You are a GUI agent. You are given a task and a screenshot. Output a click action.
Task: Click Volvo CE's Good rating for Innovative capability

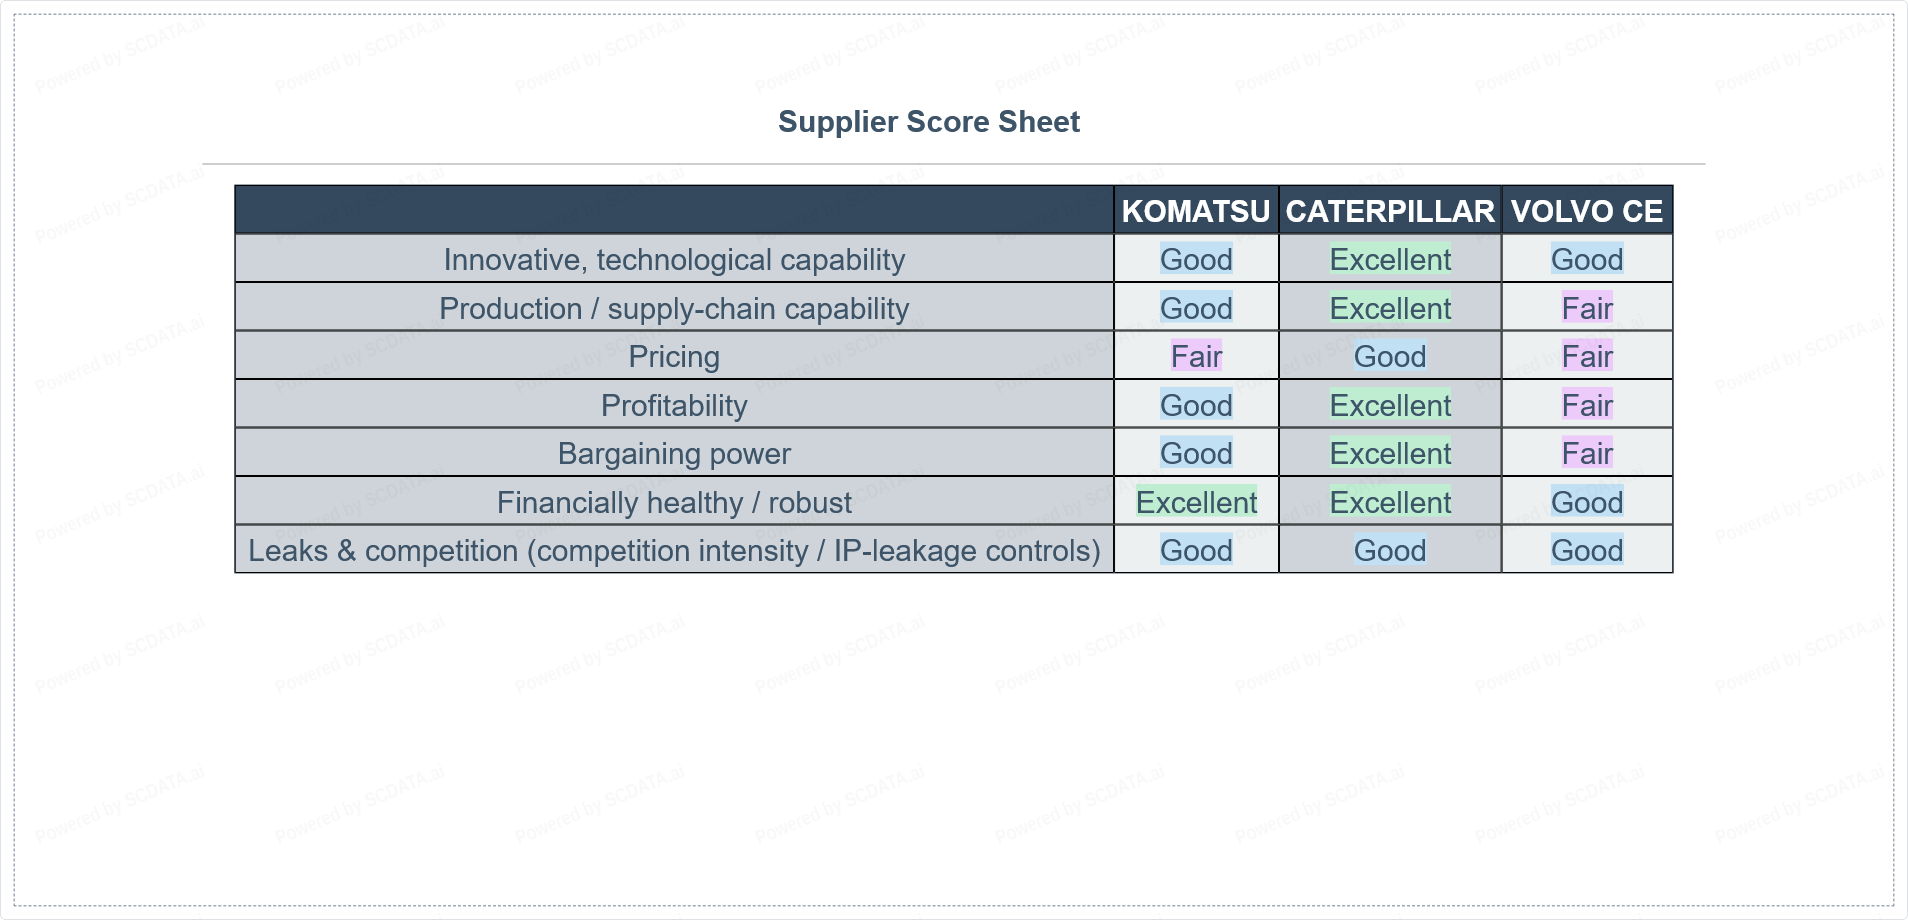tap(1587, 260)
